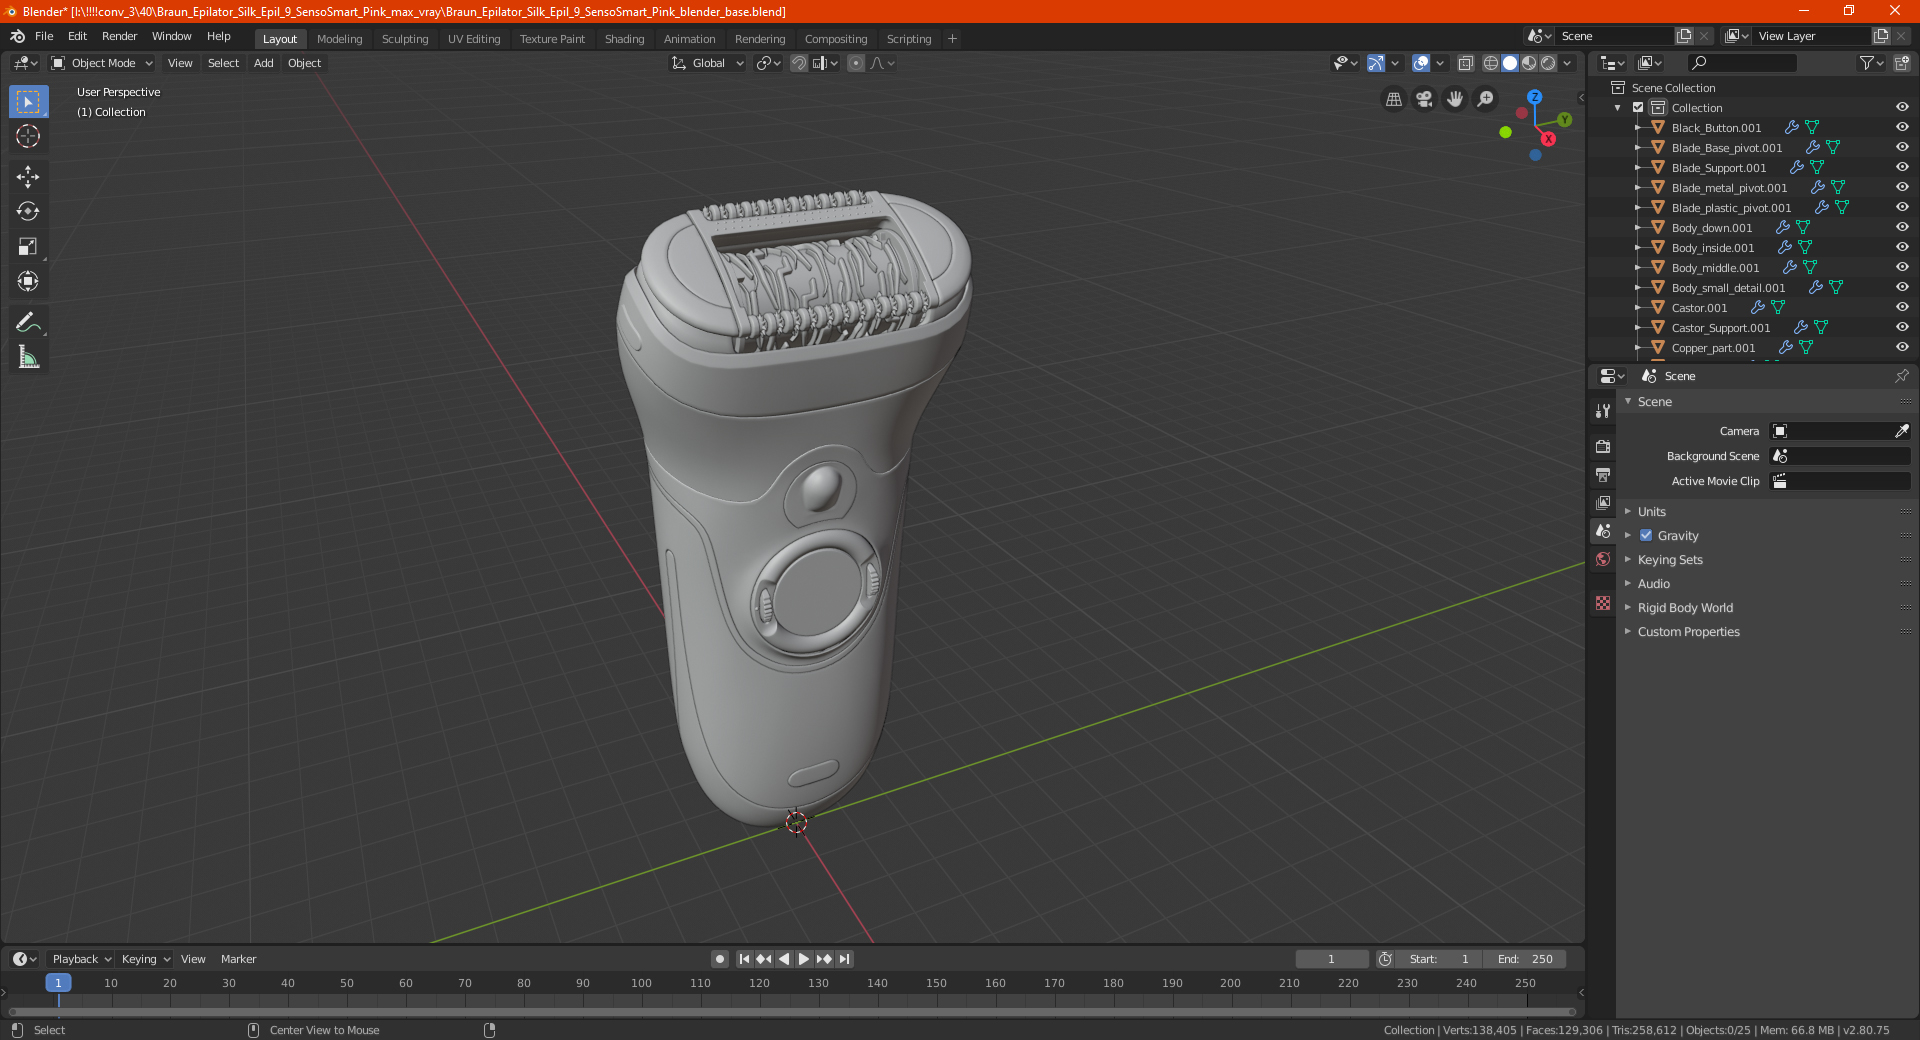The width and height of the screenshot is (1920, 1040).
Task: Open the viewport Select menu
Action: tap(223, 63)
